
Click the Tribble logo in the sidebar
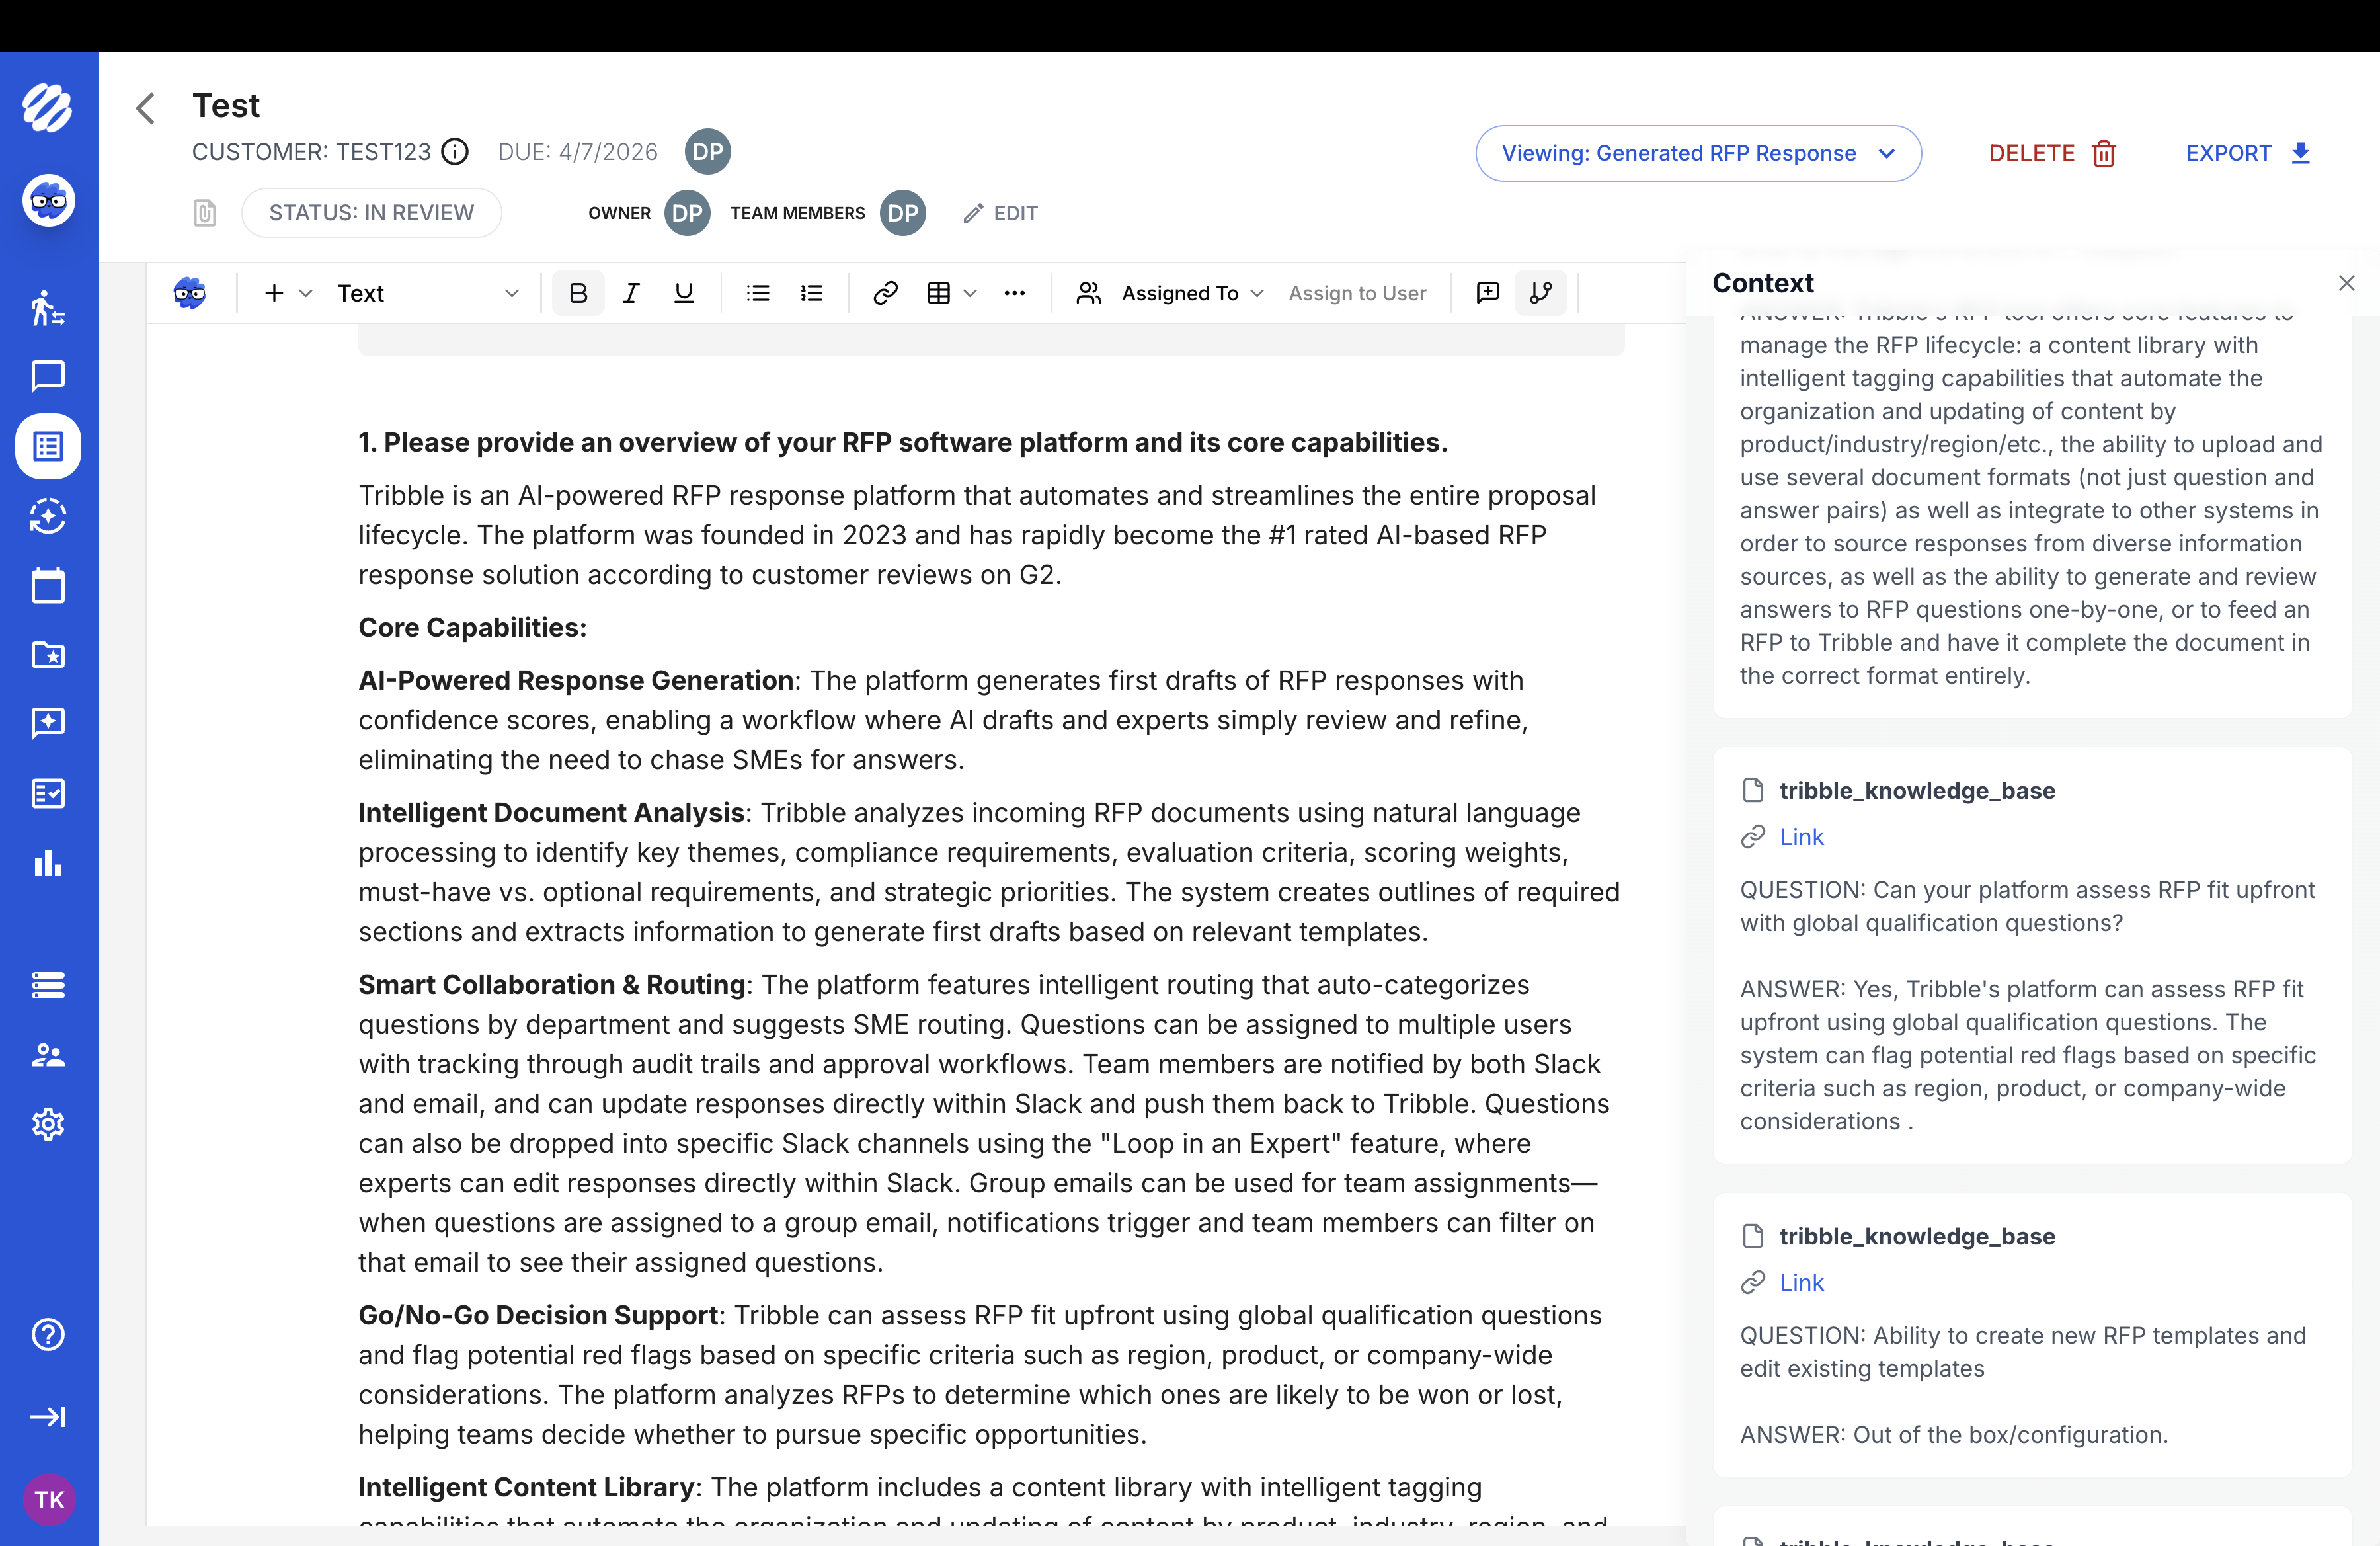pos(48,108)
